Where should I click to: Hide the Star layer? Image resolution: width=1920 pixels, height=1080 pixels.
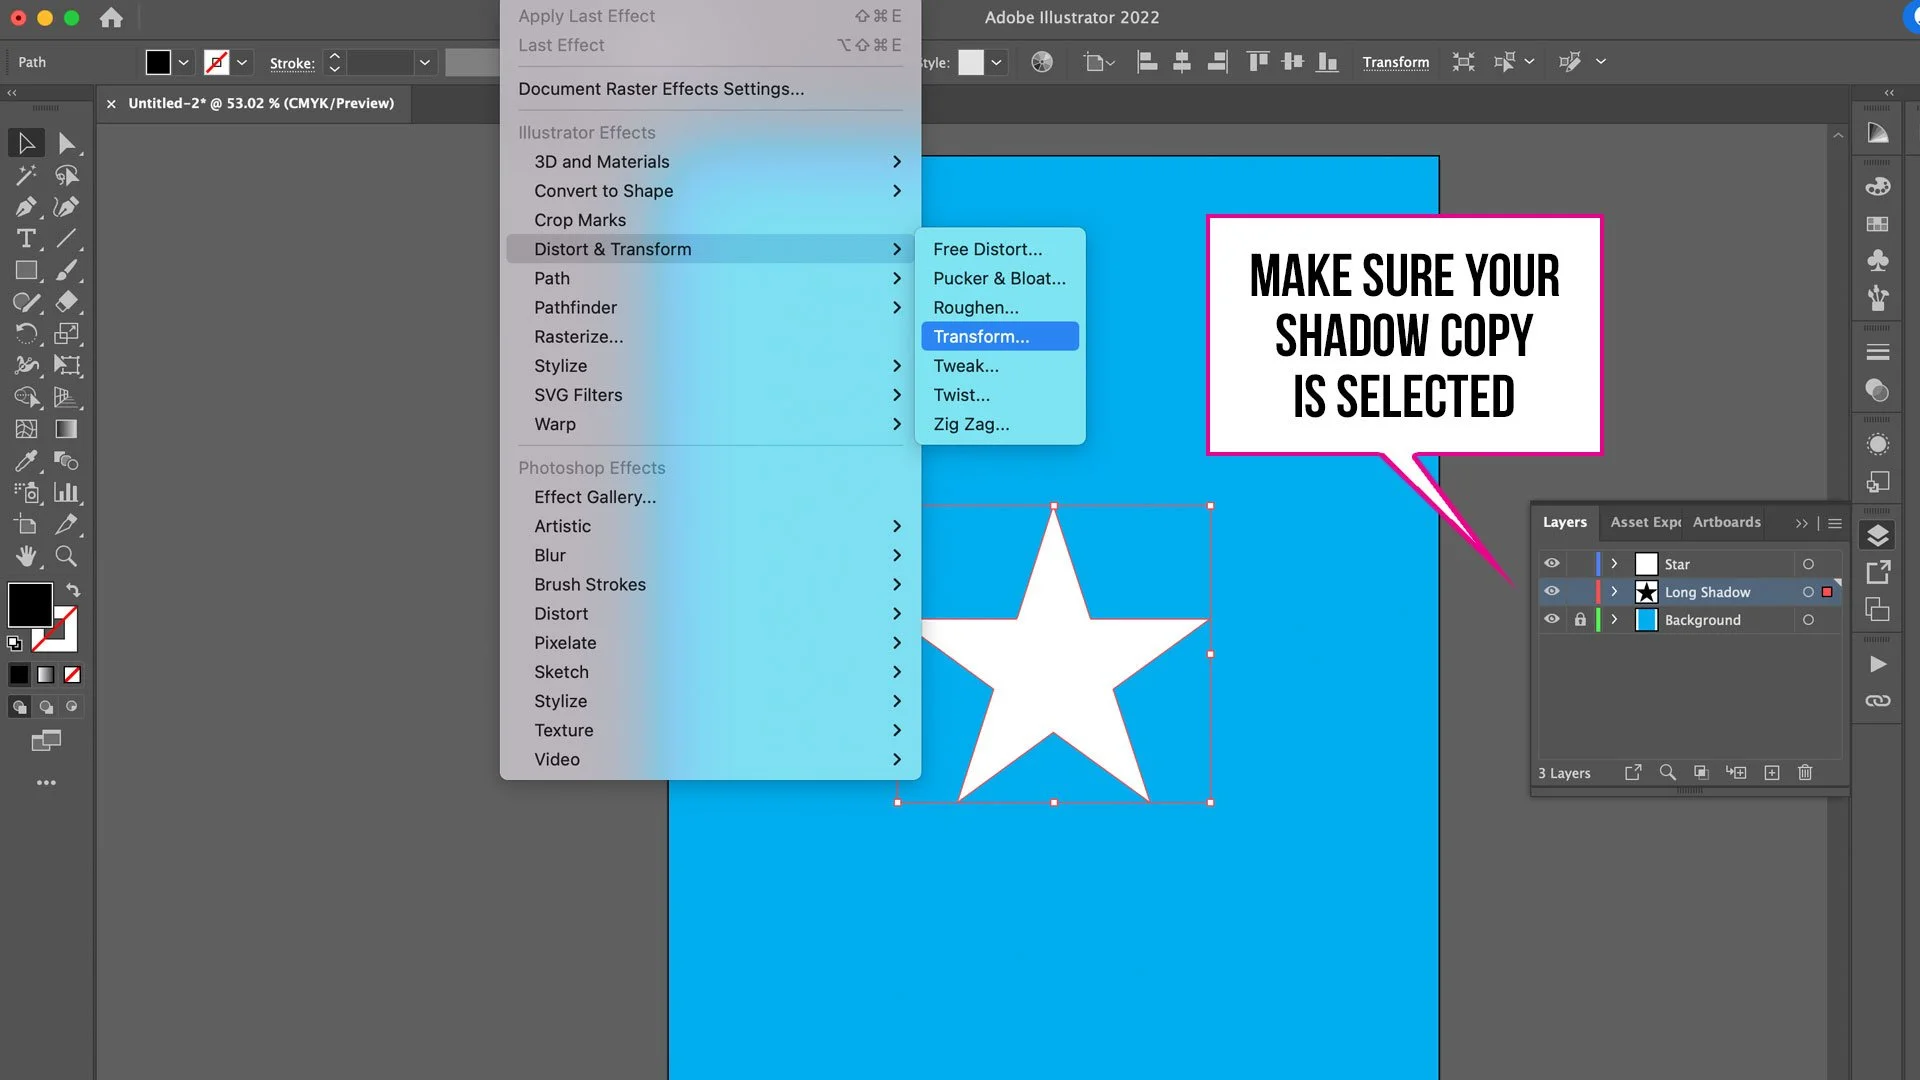pos(1552,564)
